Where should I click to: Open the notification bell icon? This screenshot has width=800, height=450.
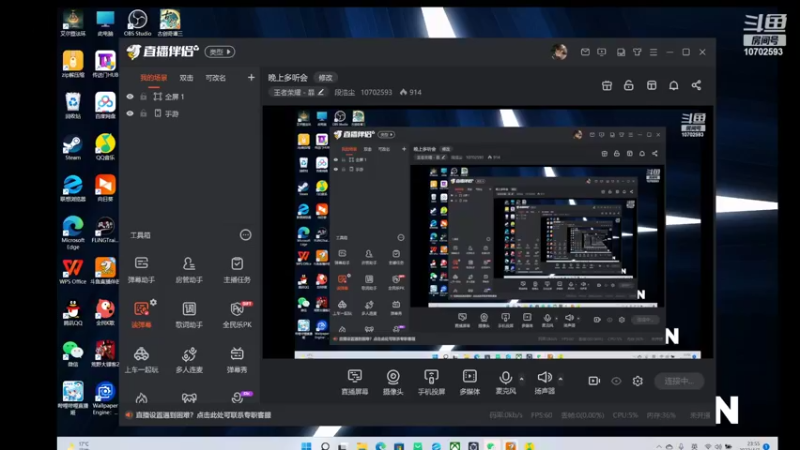click(x=673, y=85)
